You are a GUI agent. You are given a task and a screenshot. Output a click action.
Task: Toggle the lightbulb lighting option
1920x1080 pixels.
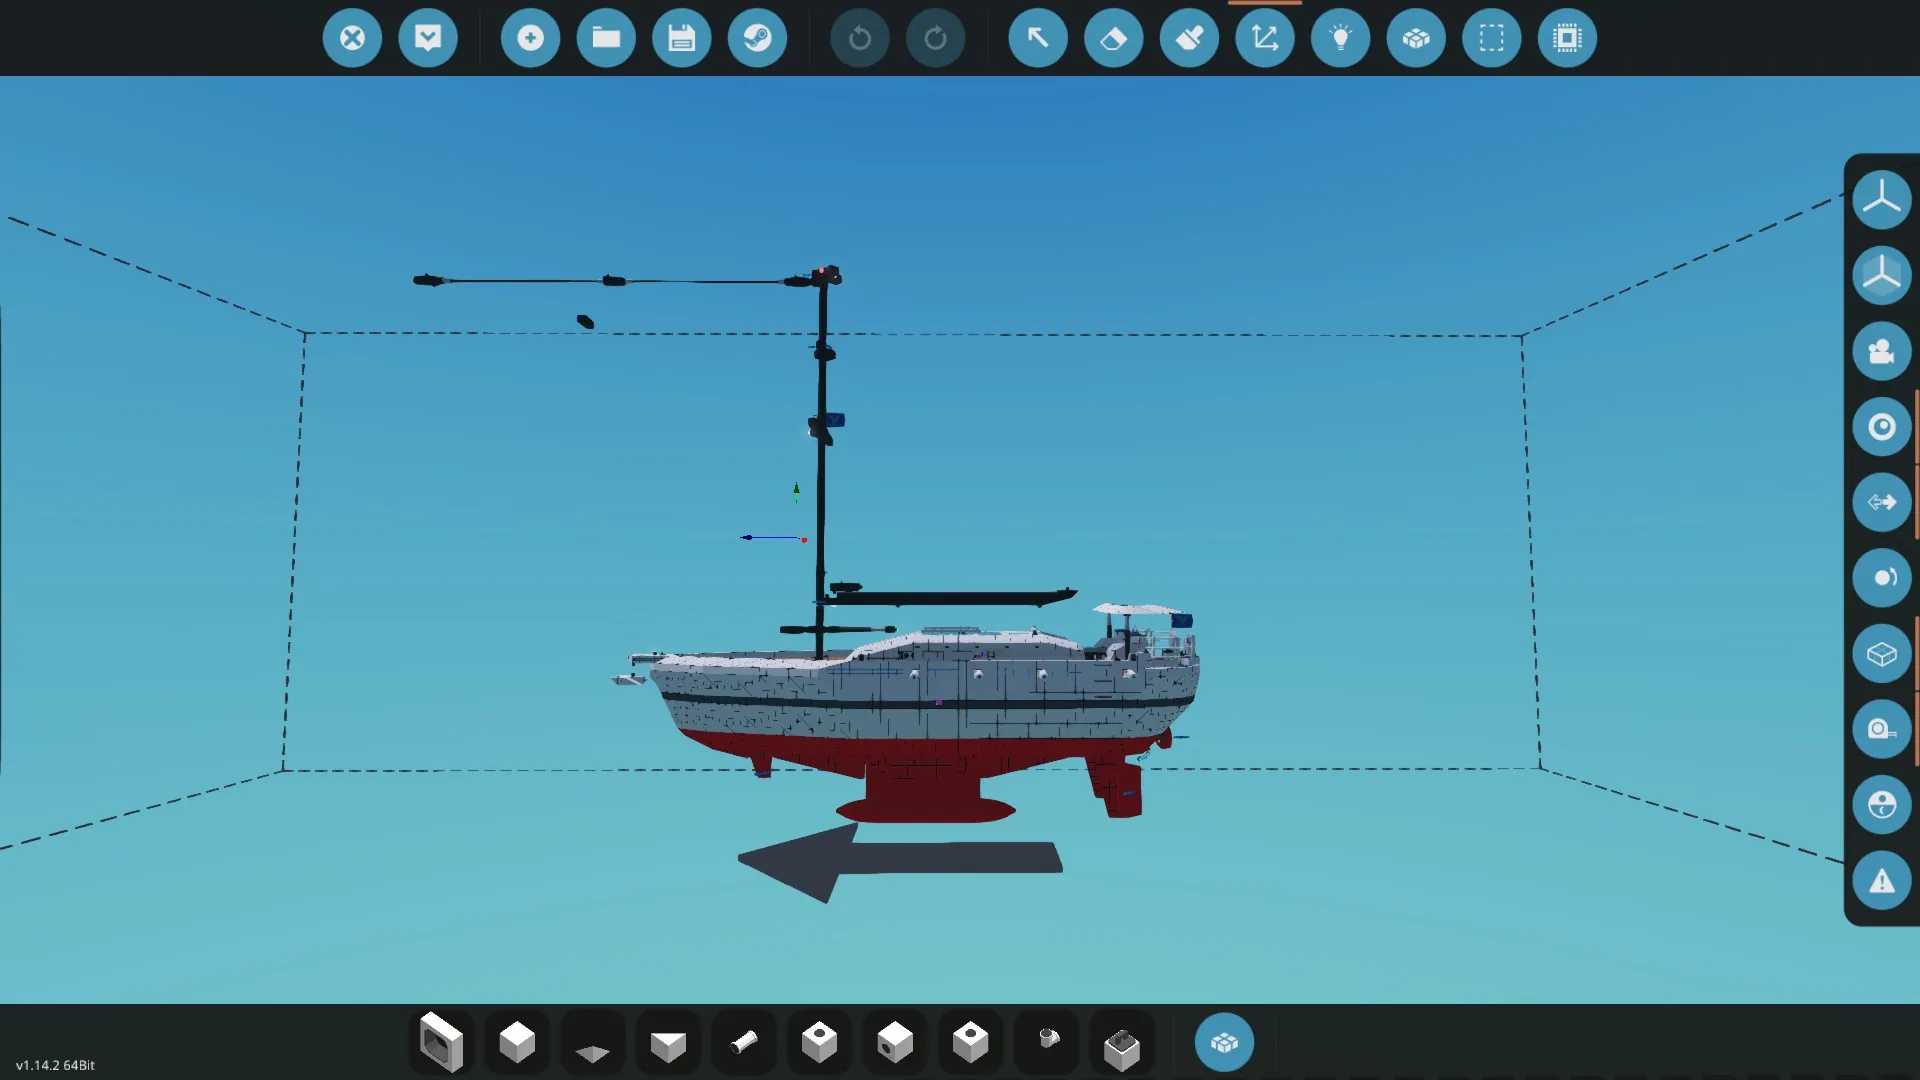pyautogui.click(x=1340, y=38)
